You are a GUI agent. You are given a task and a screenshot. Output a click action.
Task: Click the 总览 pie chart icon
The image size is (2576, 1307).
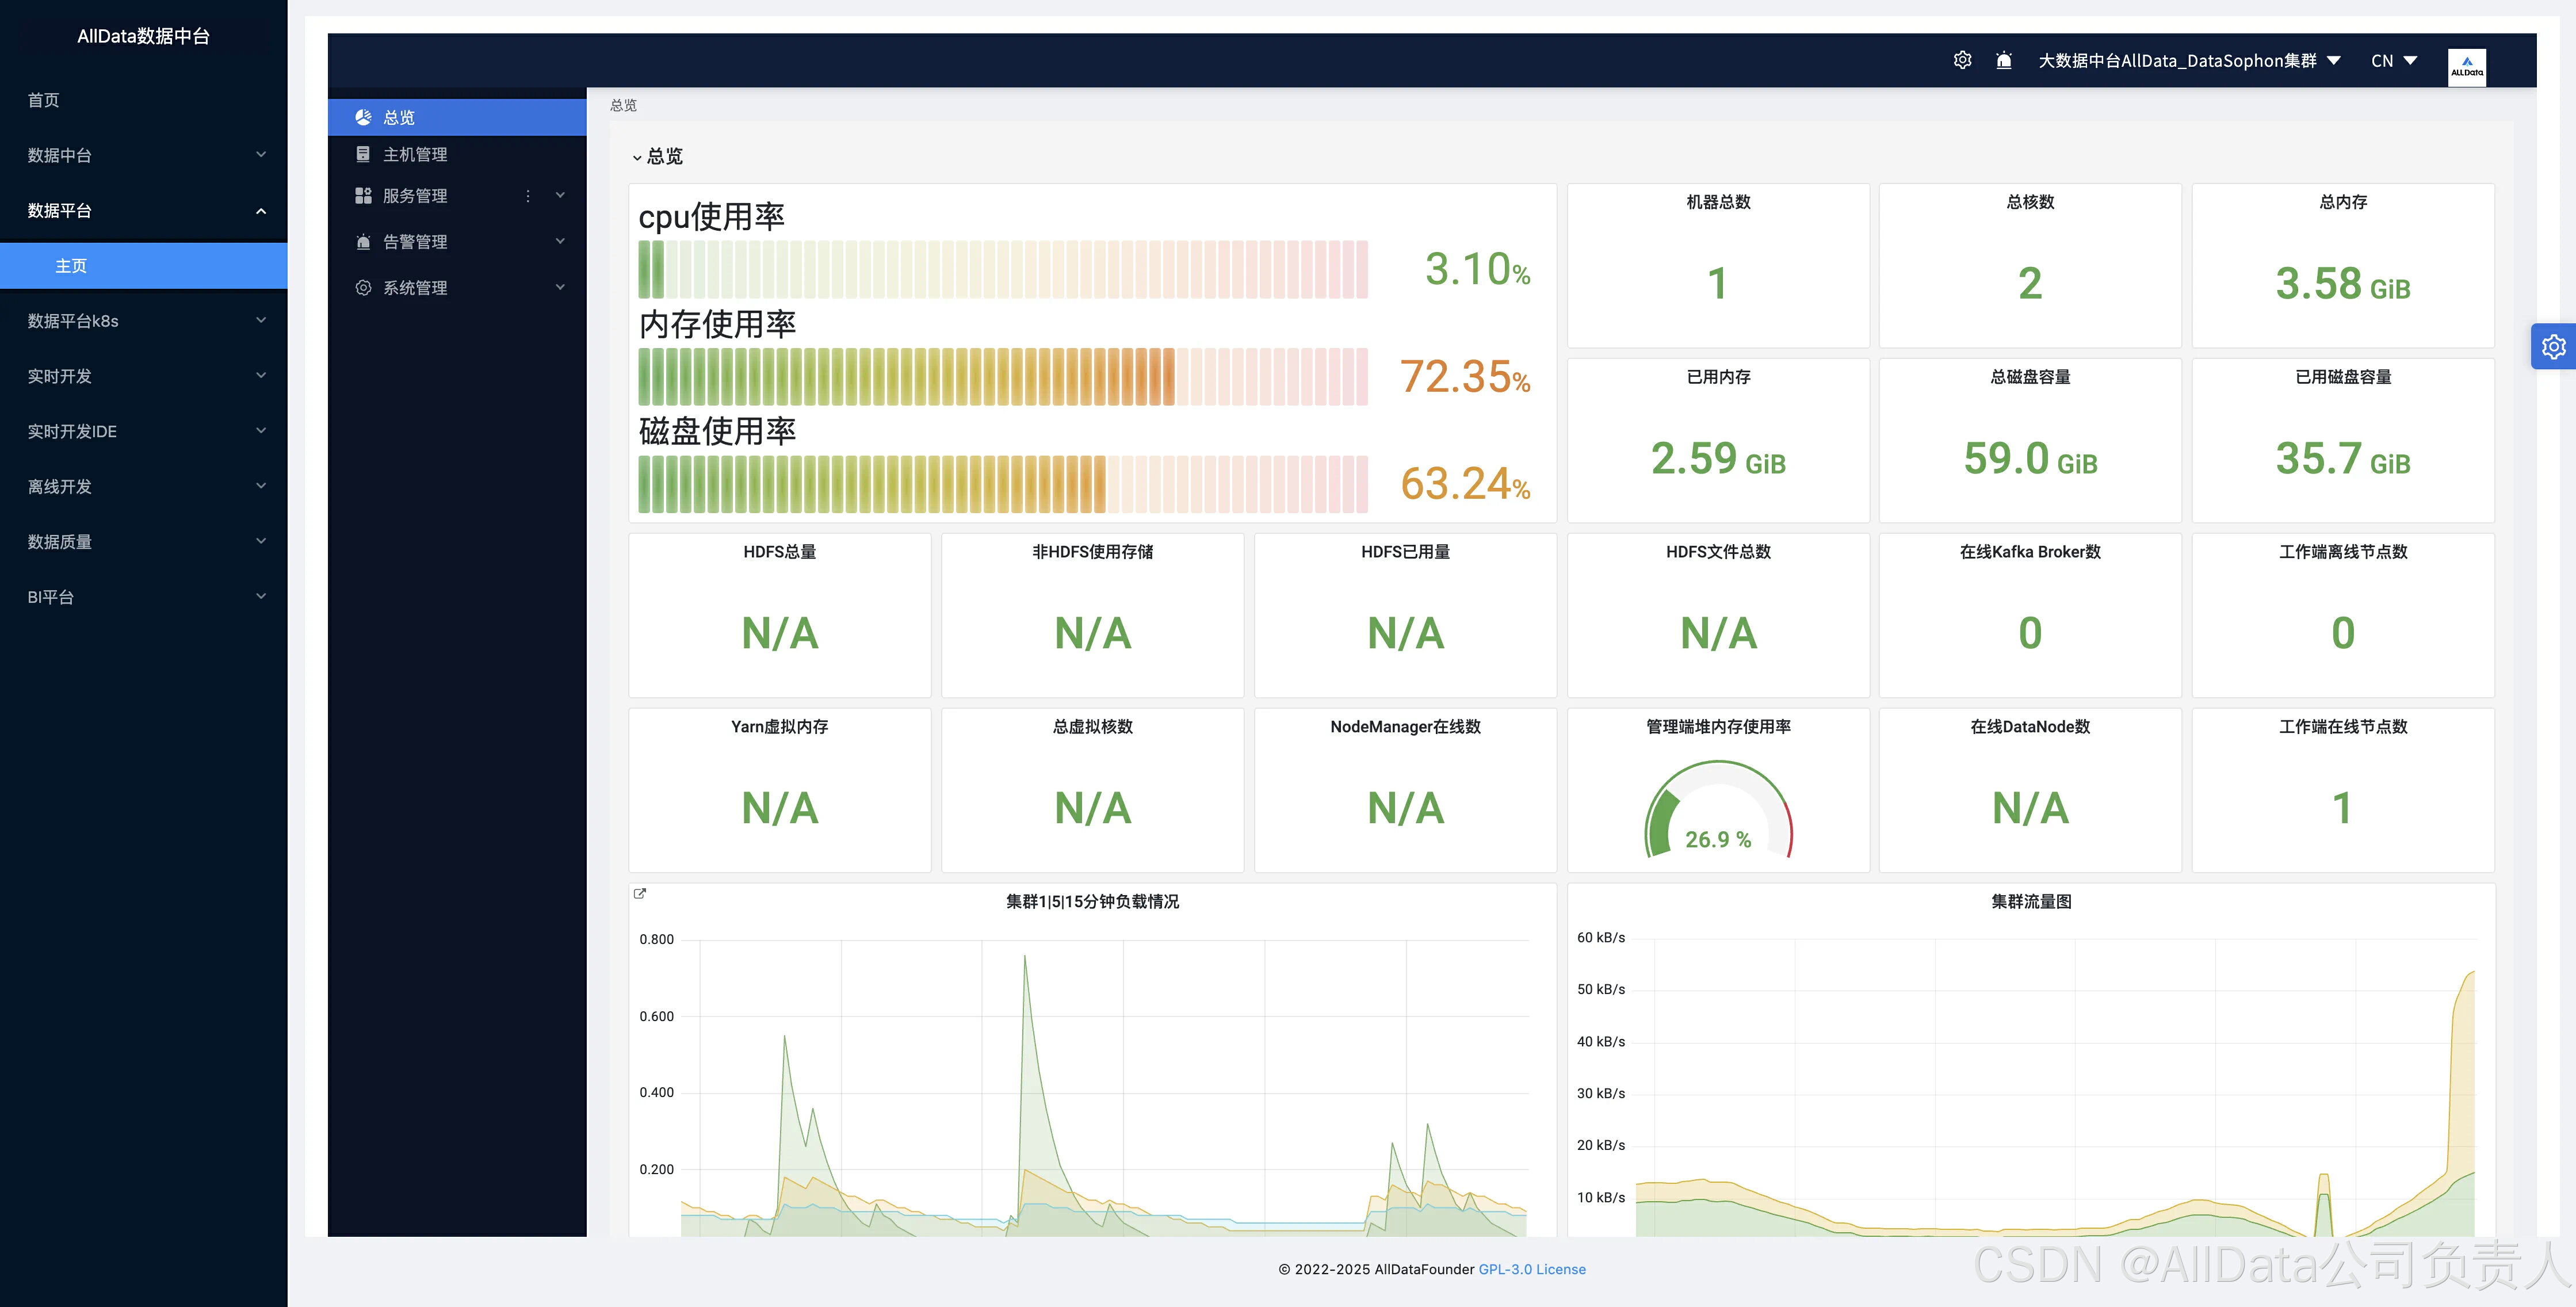pyautogui.click(x=363, y=117)
